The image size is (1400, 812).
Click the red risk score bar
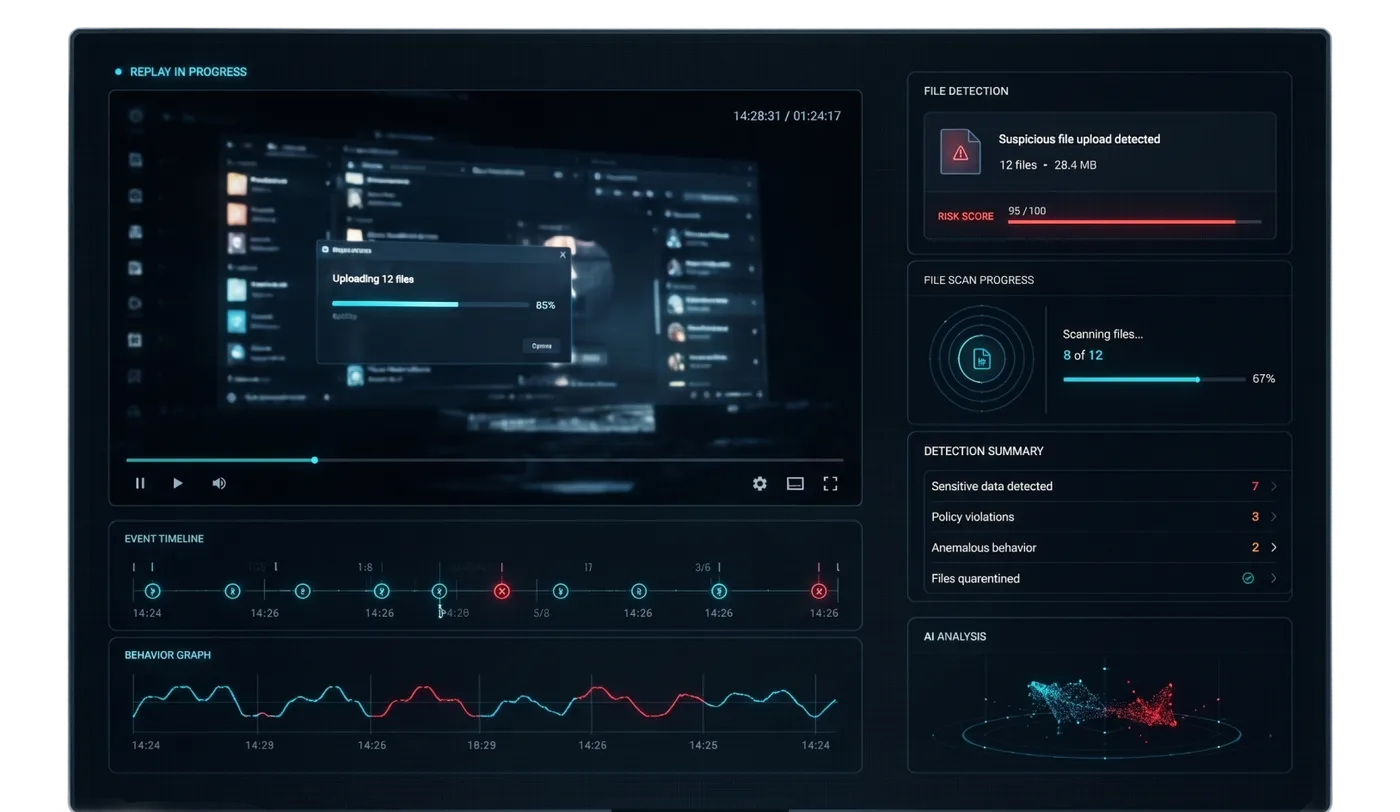coord(1134,222)
